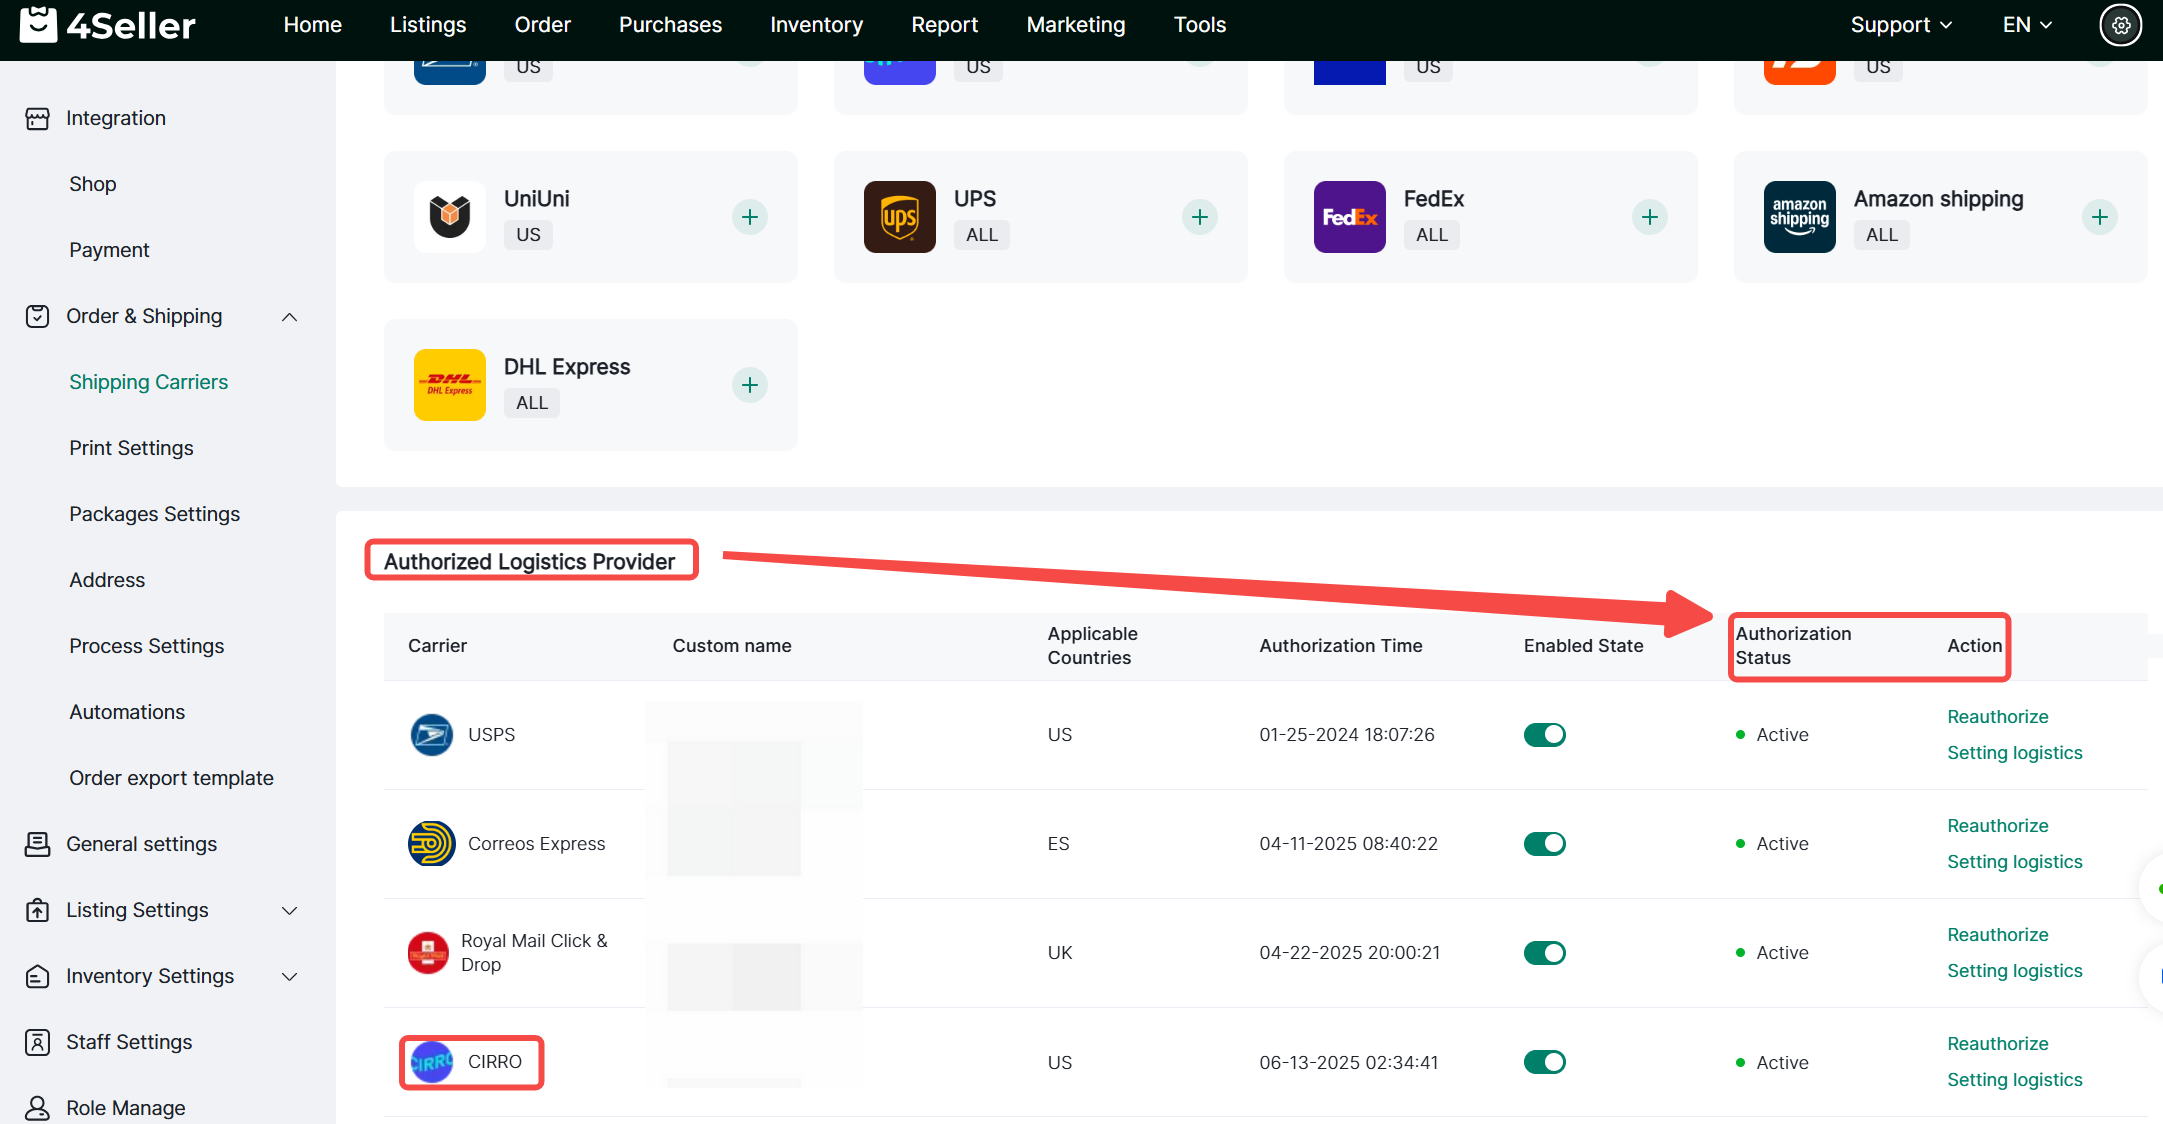Click DHL Express plus icon
Viewport: 2163px width, 1124px height.
749,385
